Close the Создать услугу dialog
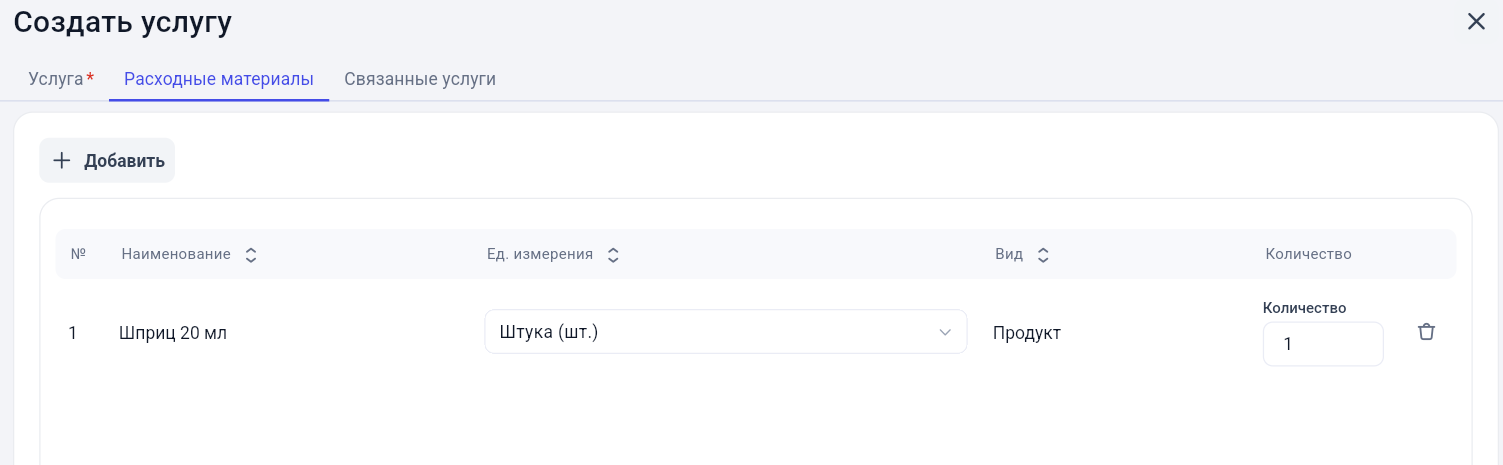Screen dimensions: 1503x465 click(1476, 21)
